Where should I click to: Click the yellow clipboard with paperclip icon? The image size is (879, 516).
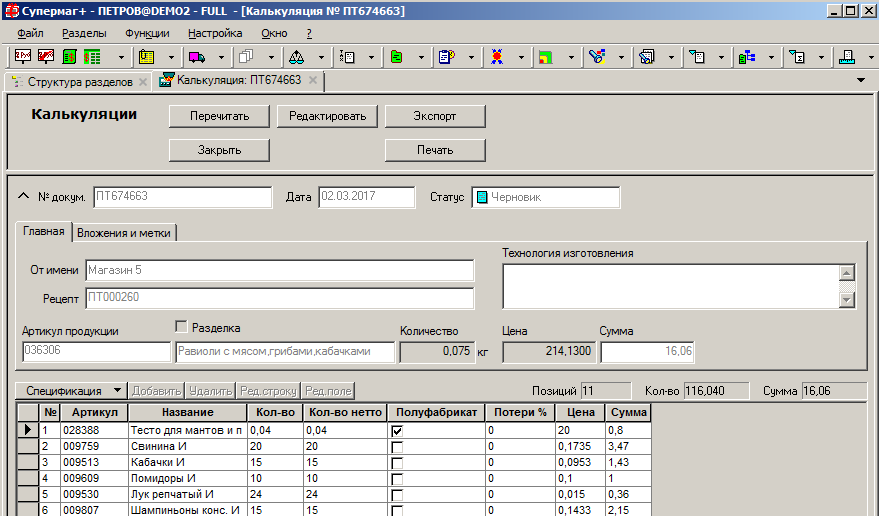point(146,57)
